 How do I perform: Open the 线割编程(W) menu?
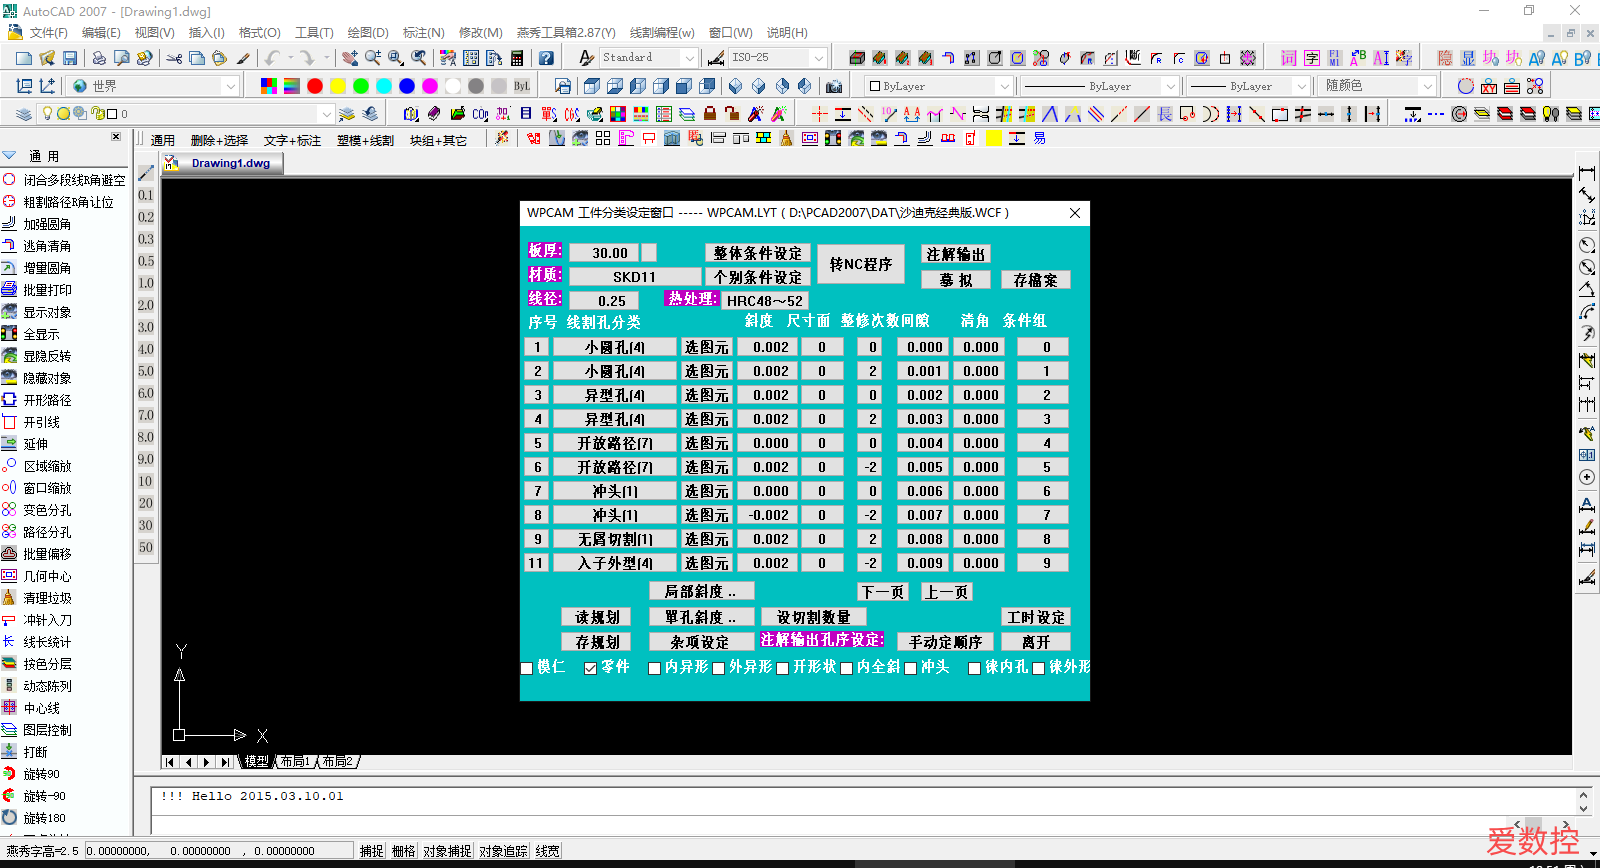pyautogui.click(x=662, y=33)
